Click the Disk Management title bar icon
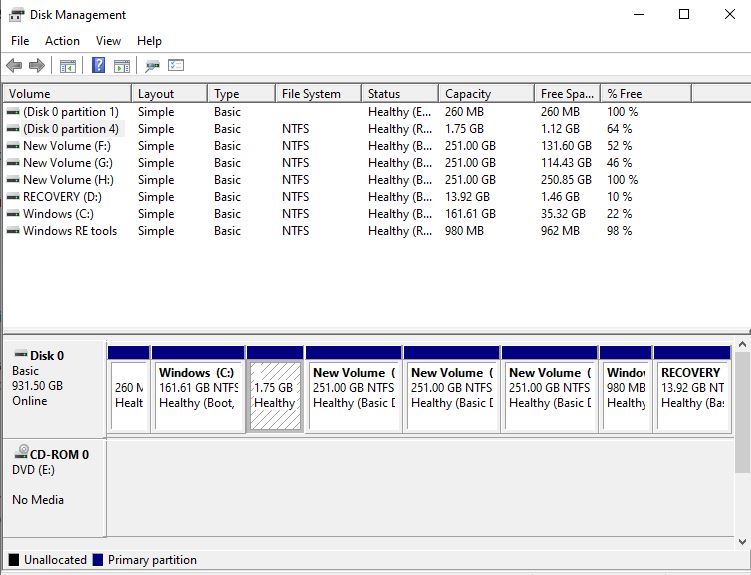Image resolution: width=751 pixels, height=575 pixels. (x=16, y=15)
